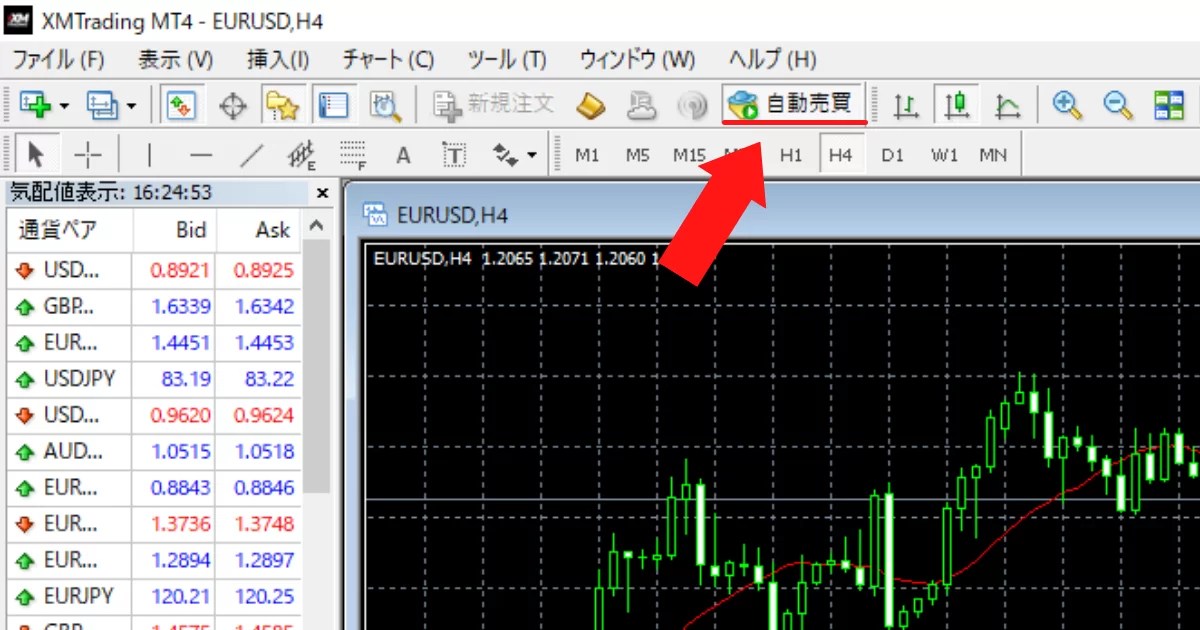Click the New Chart green plus icon

point(35,104)
